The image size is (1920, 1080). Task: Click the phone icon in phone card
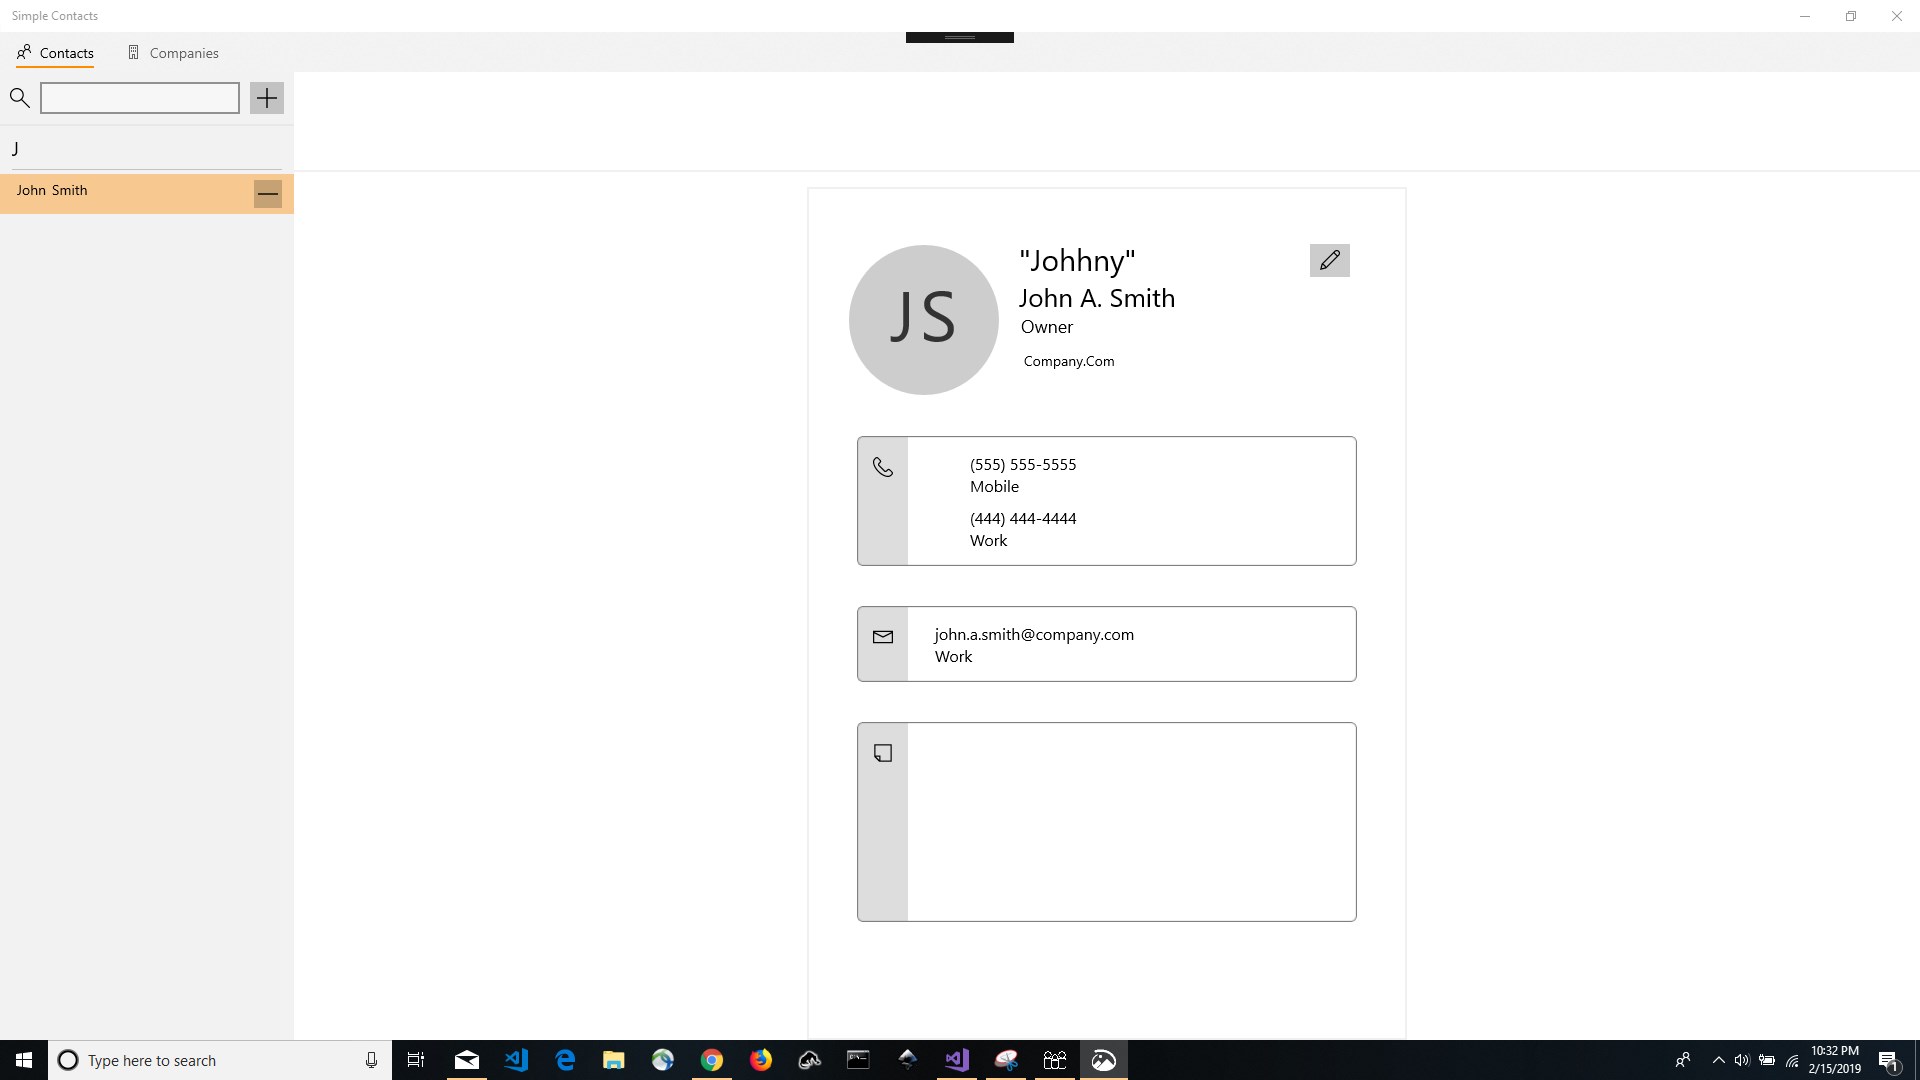point(882,467)
